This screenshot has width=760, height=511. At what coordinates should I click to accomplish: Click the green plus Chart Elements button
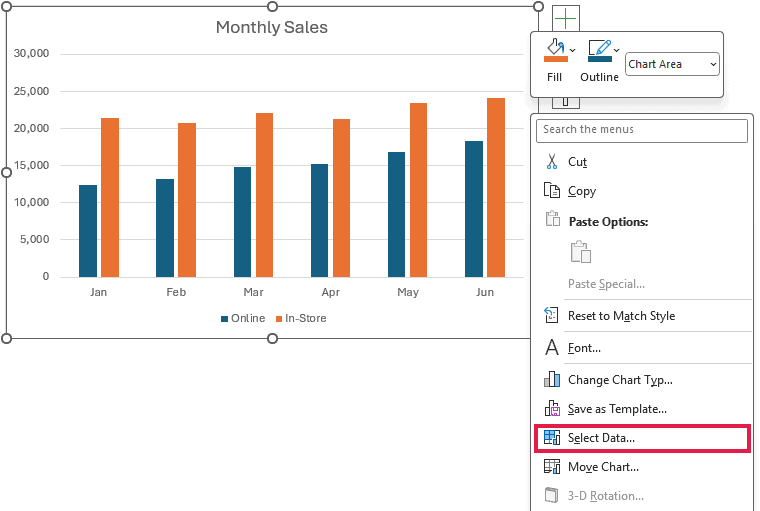click(x=566, y=19)
